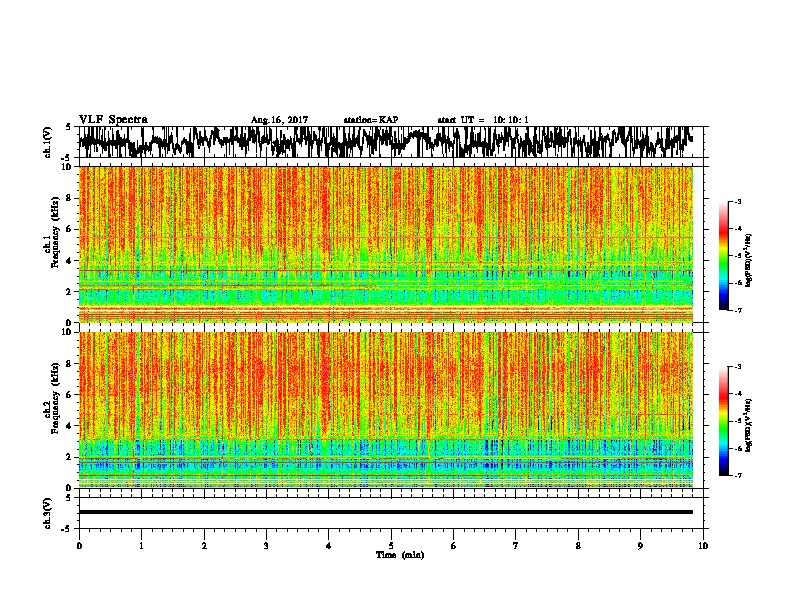Click the ch.3 flat voltage trace
The width and height of the screenshot is (792, 612).
(x=385, y=512)
